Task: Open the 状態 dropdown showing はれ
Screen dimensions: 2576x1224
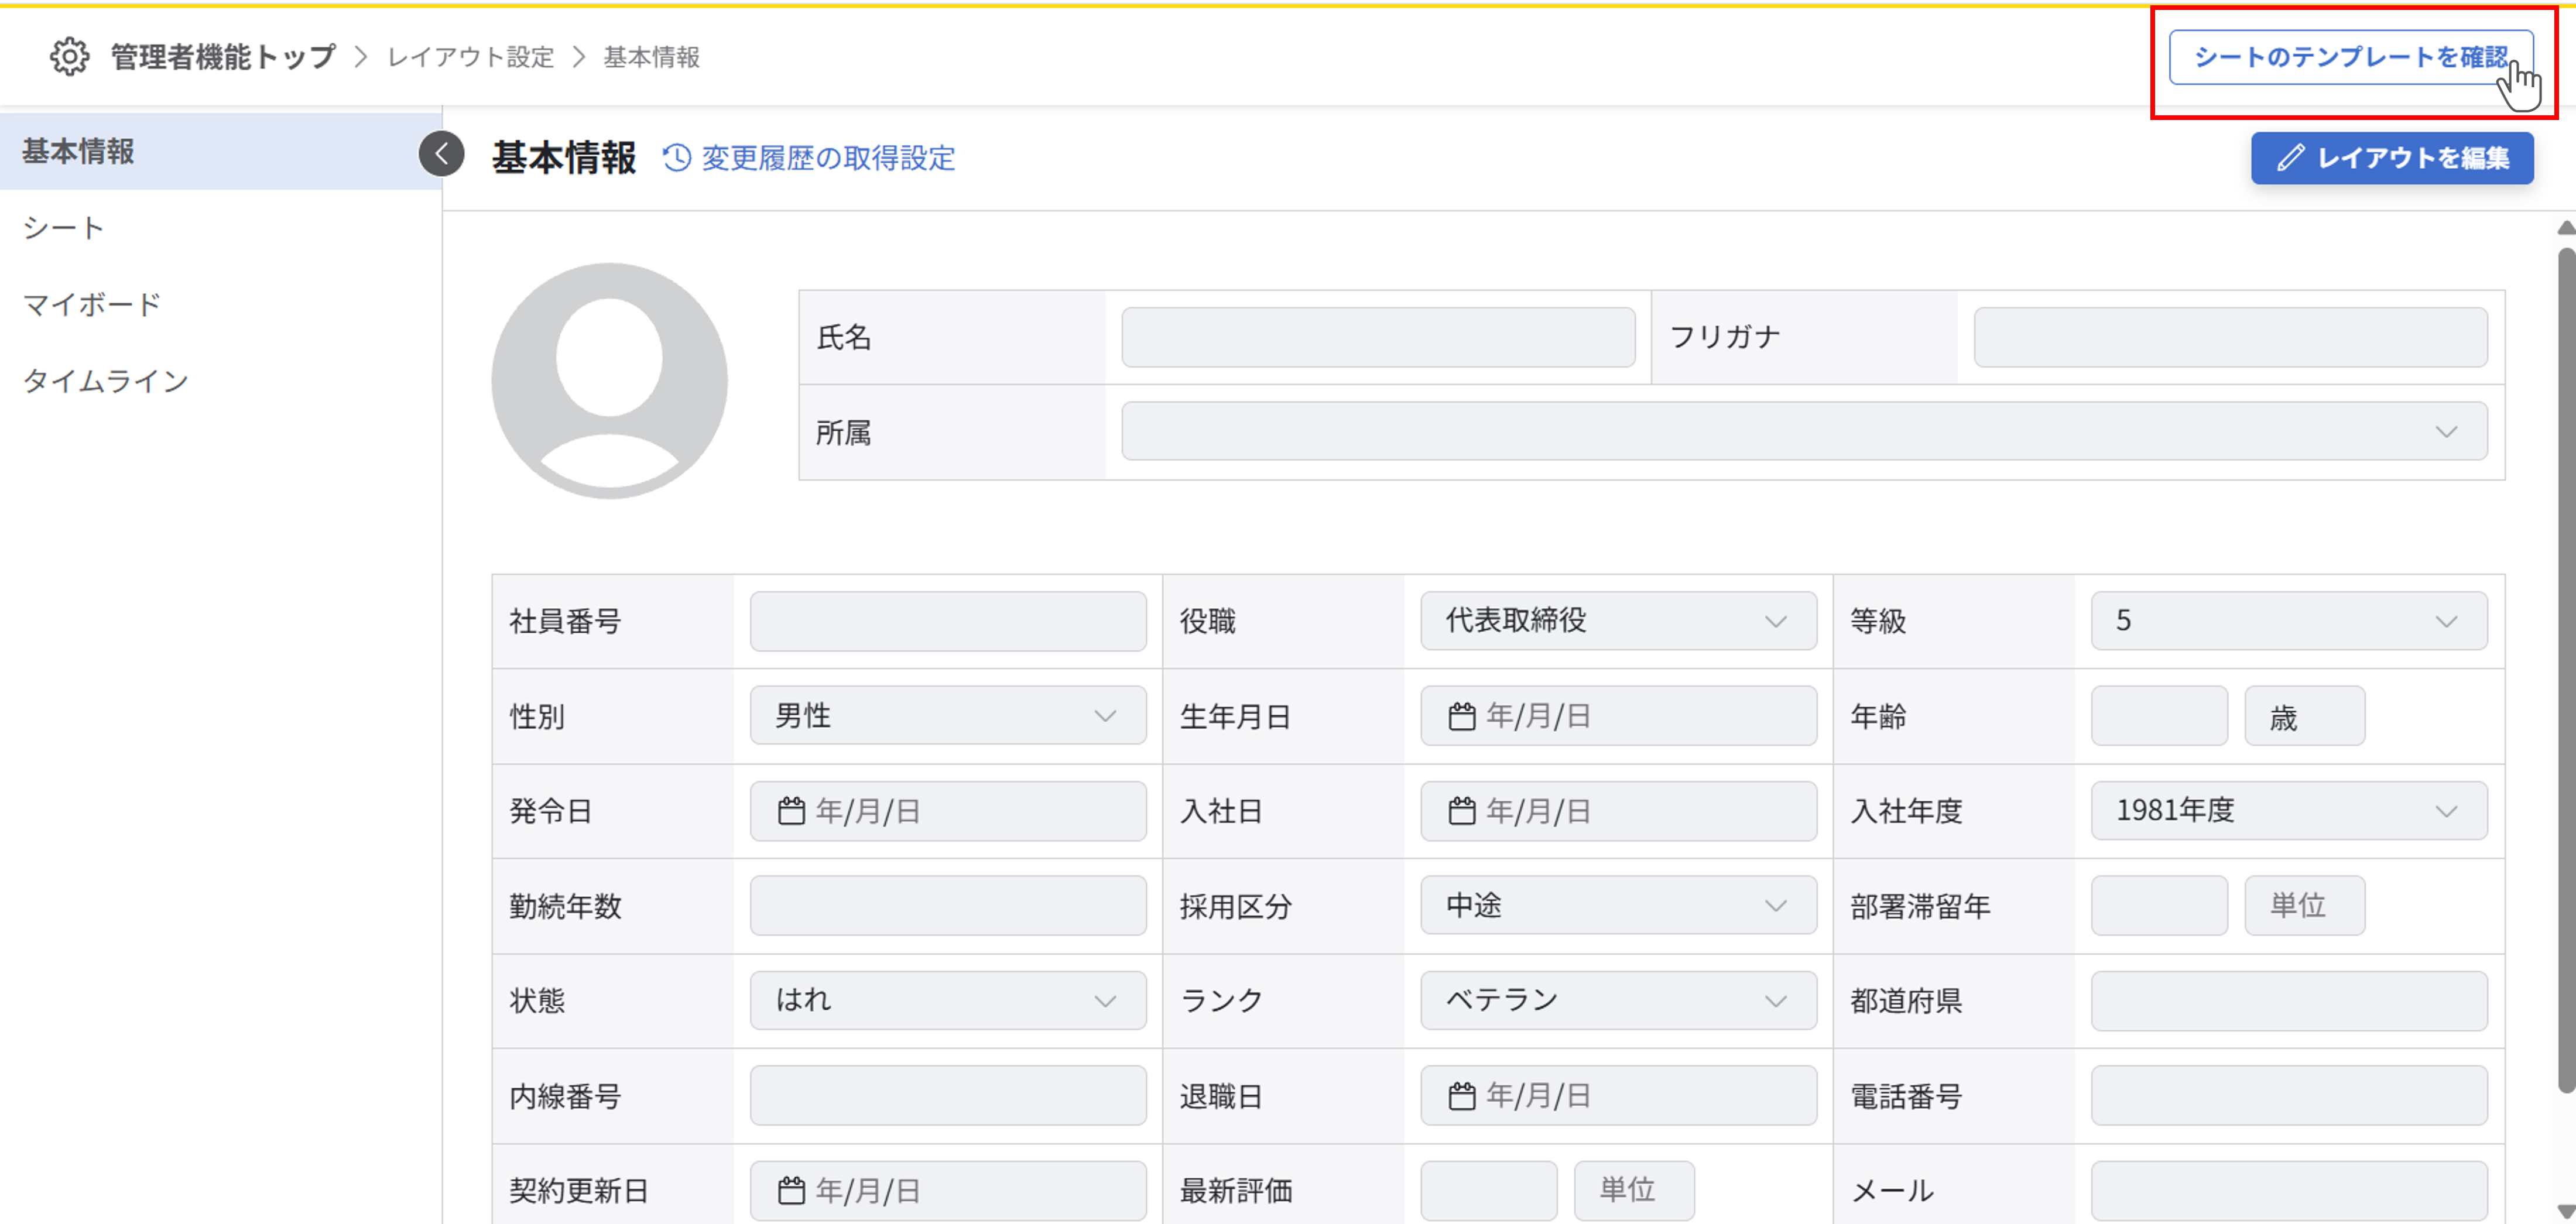Action: pyautogui.click(x=948, y=1000)
